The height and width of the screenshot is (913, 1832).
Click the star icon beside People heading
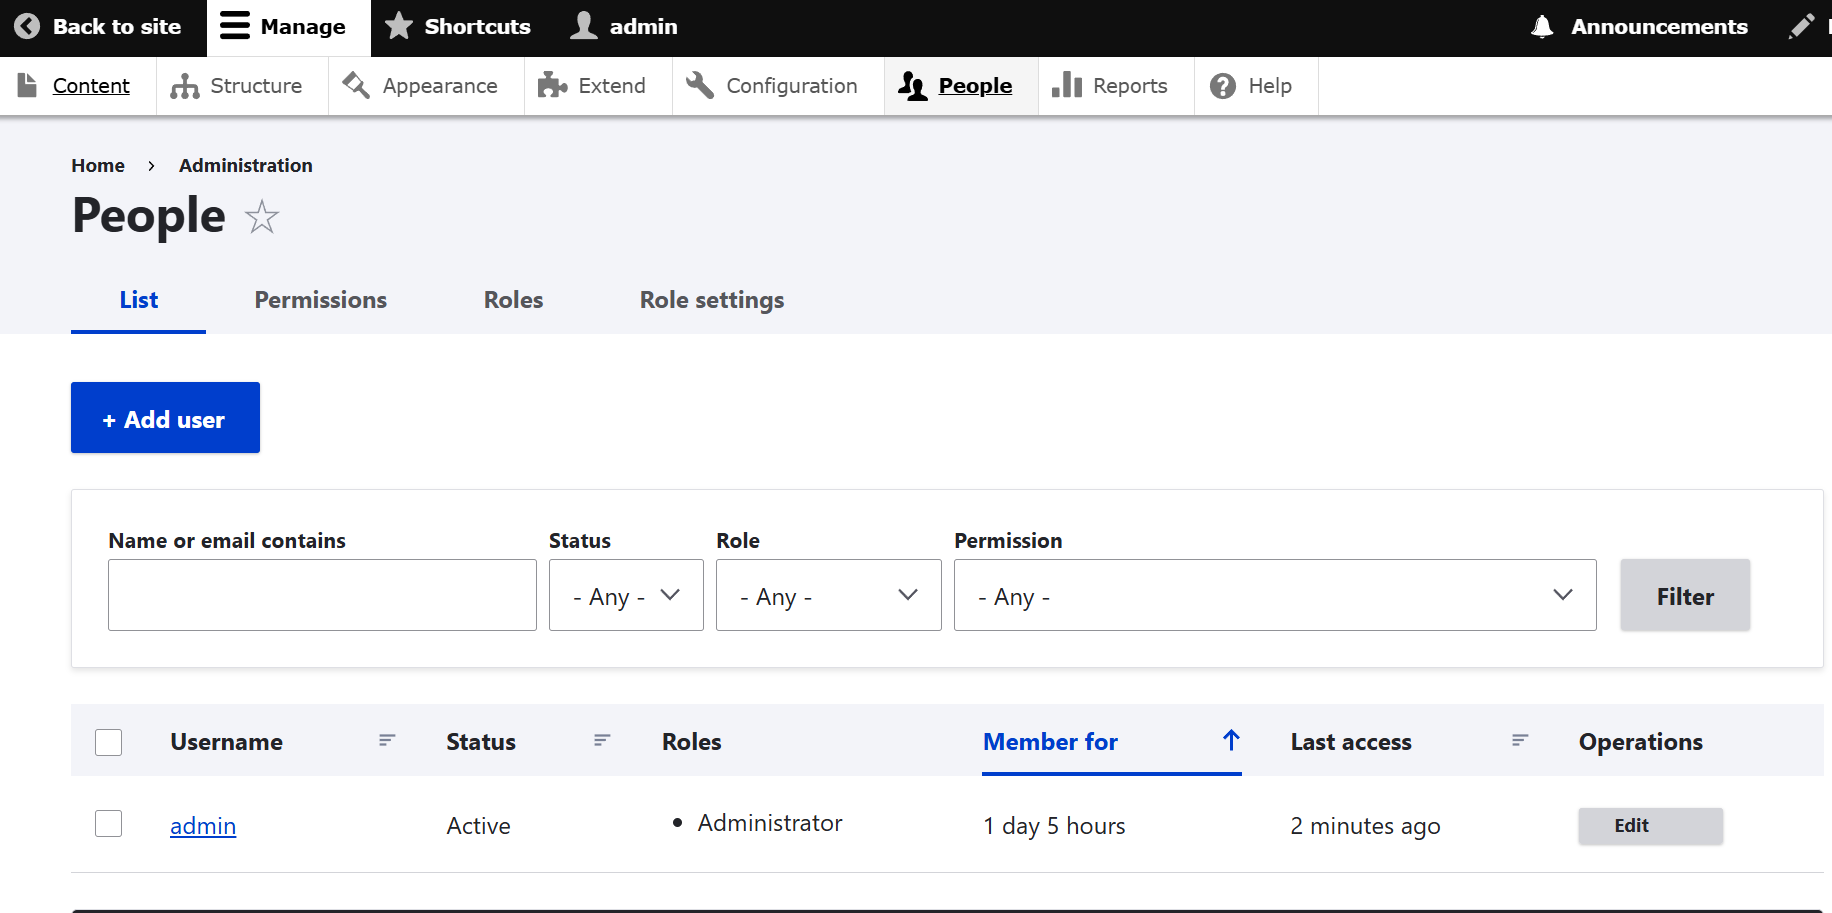pyautogui.click(x=262, y=217)
